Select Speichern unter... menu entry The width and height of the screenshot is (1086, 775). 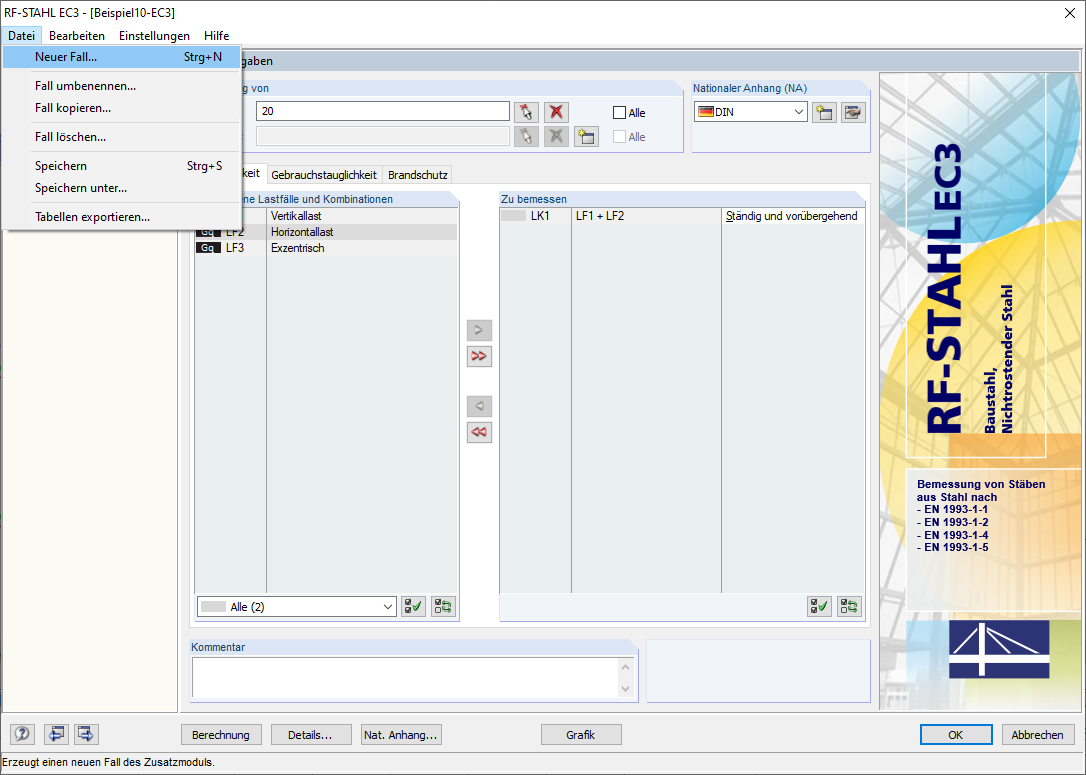[x=121, y=188]
